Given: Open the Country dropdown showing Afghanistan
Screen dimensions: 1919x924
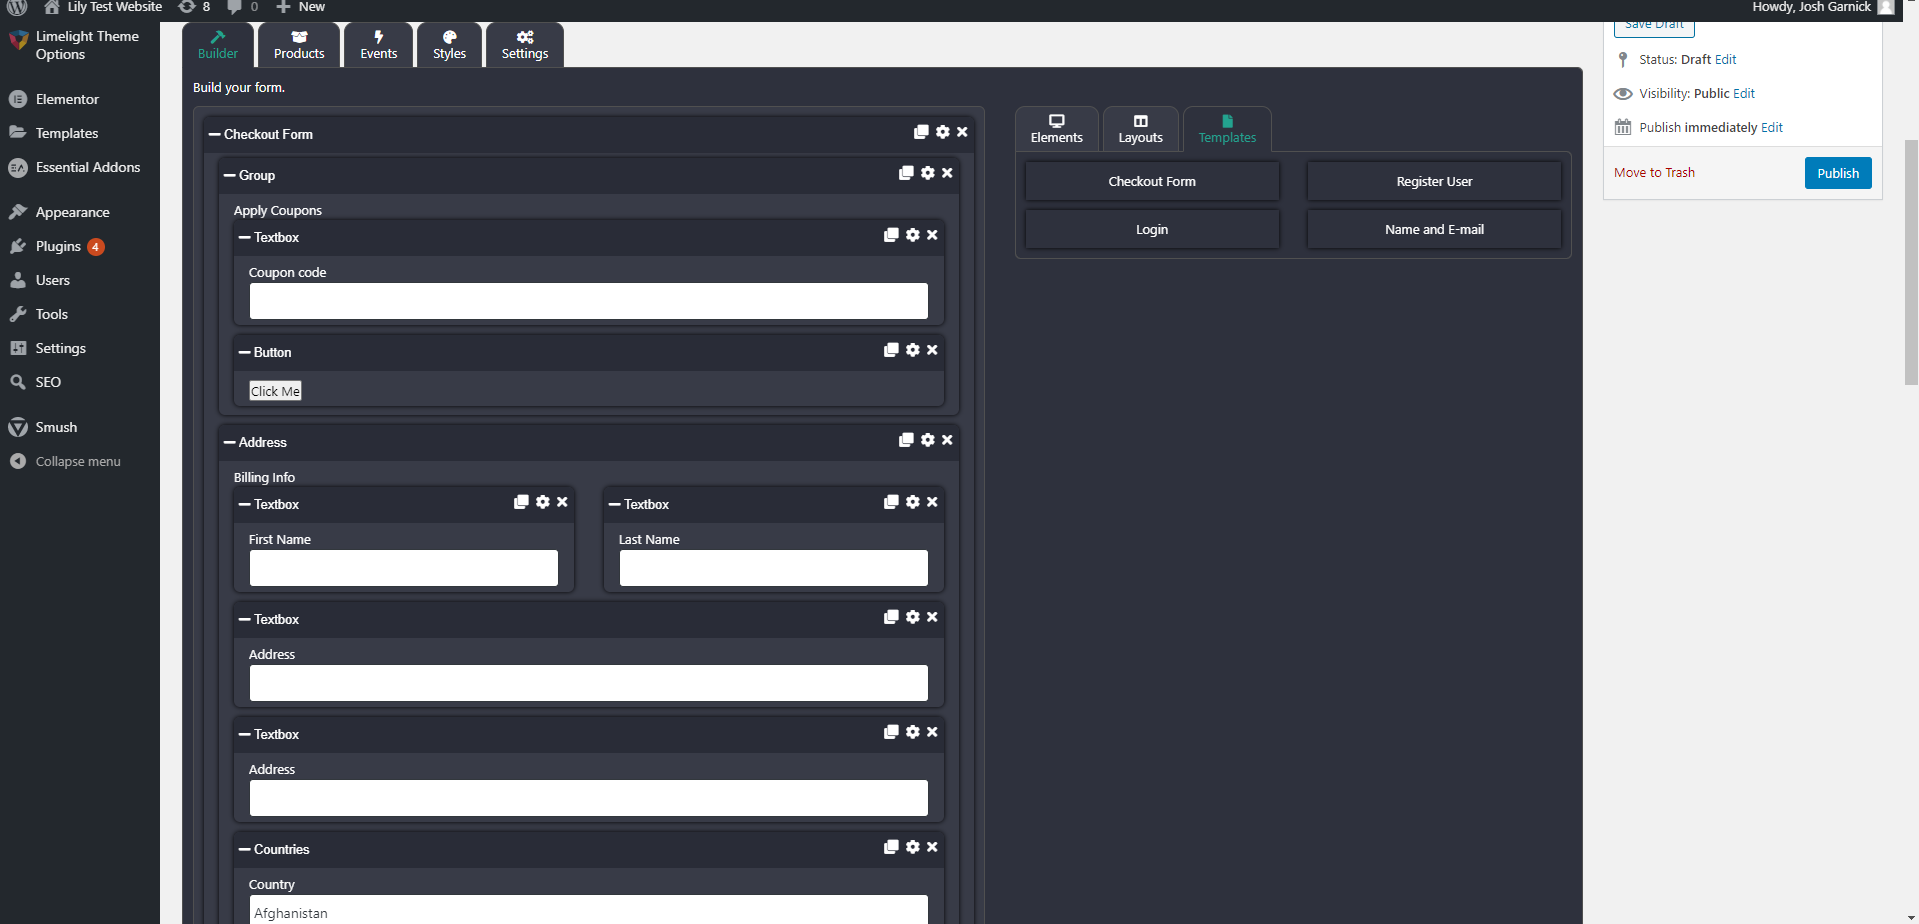Looking at the screenshot, I should 588,912.
